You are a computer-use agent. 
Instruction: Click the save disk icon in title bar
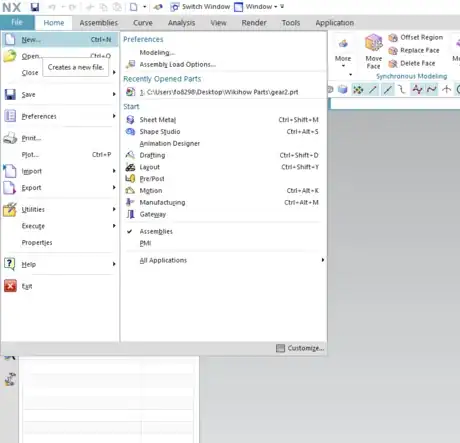[35, 7]
